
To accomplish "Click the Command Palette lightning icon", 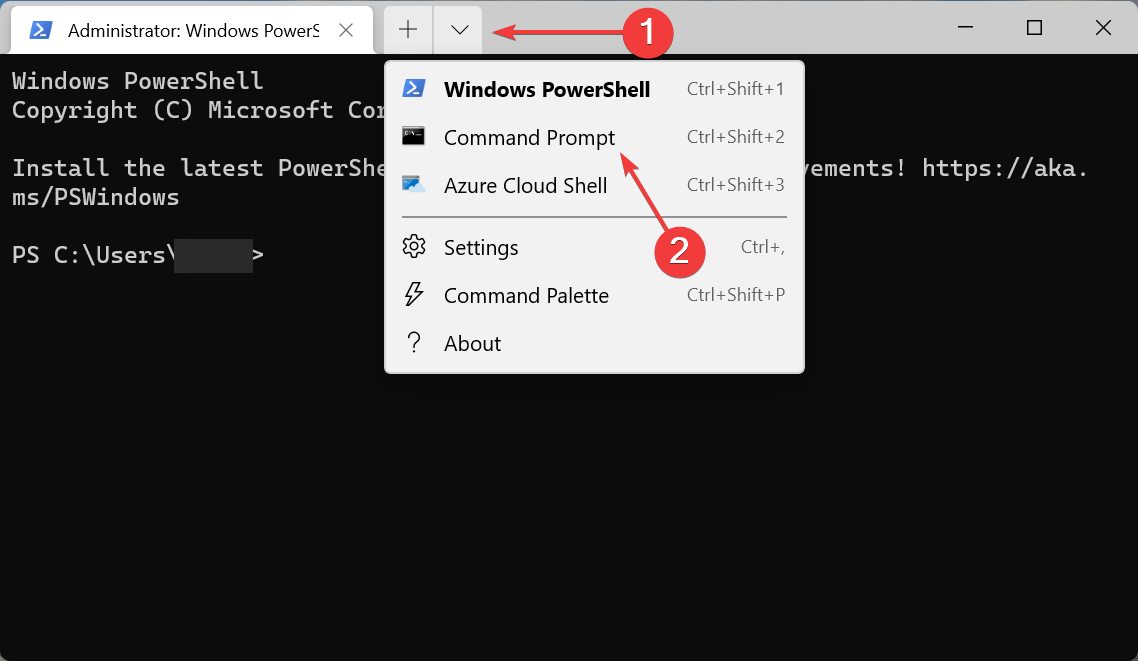I will (x=414, y=295).
